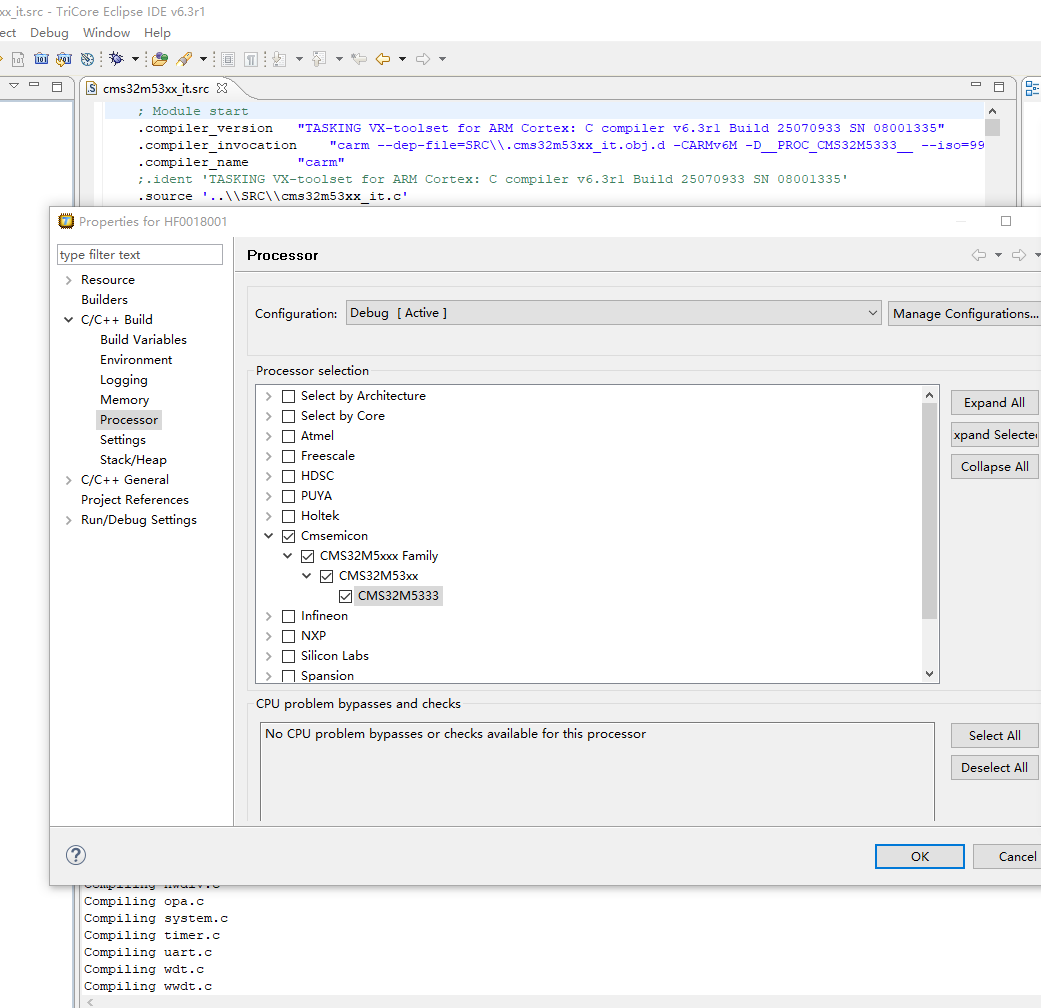Check the Infineon checkbox

(288, 616)
